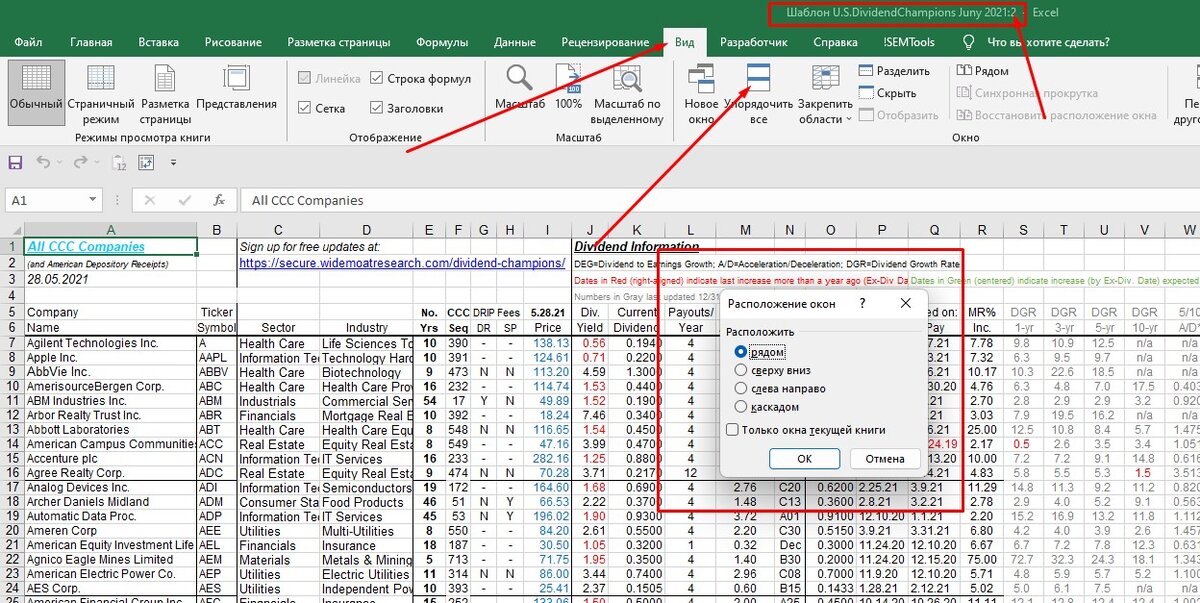Open the Файл tab
The image size is (1200, 603).
(29, 42)
